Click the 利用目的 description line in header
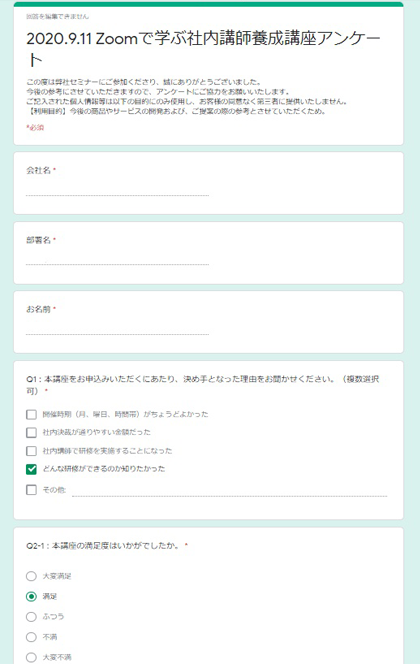The height and width of the screenshot is (666, 420). click(x=176, y=112)
